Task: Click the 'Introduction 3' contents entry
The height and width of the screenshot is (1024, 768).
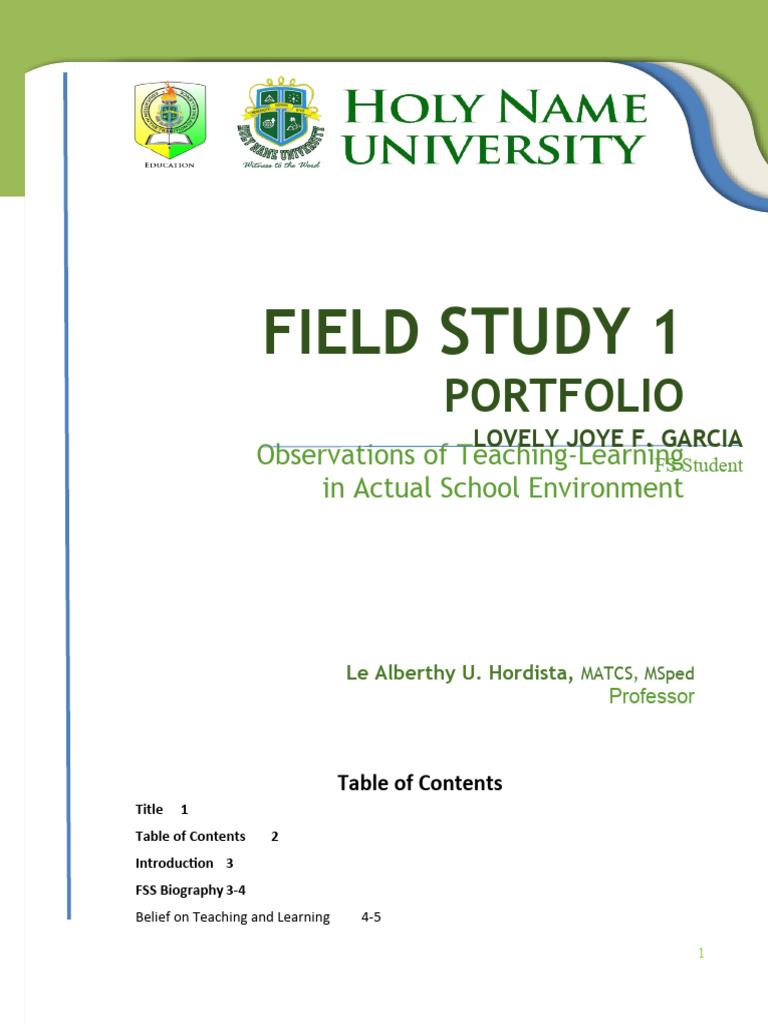Action: click(184, 863)
